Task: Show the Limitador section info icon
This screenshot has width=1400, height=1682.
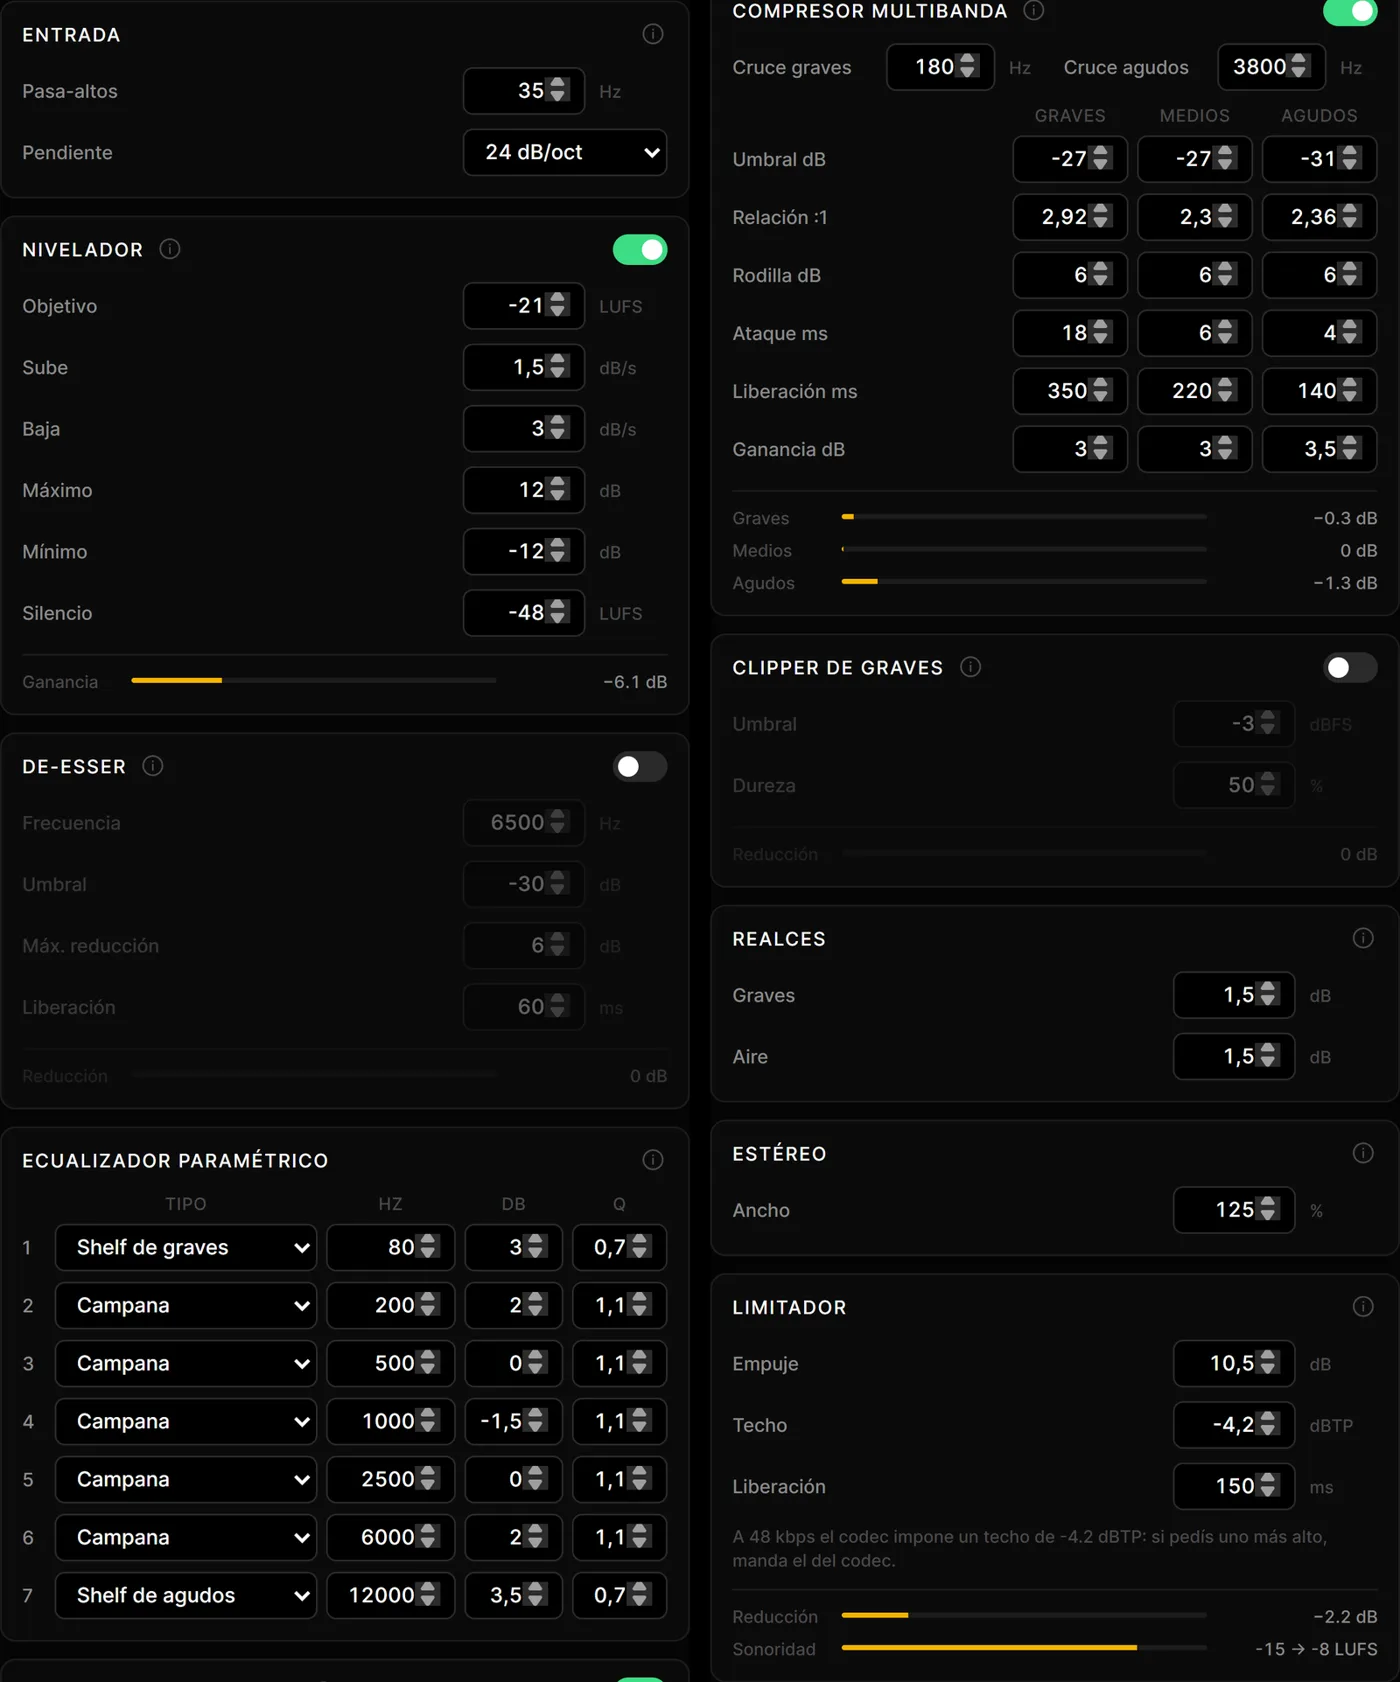Action: 1363,1307
